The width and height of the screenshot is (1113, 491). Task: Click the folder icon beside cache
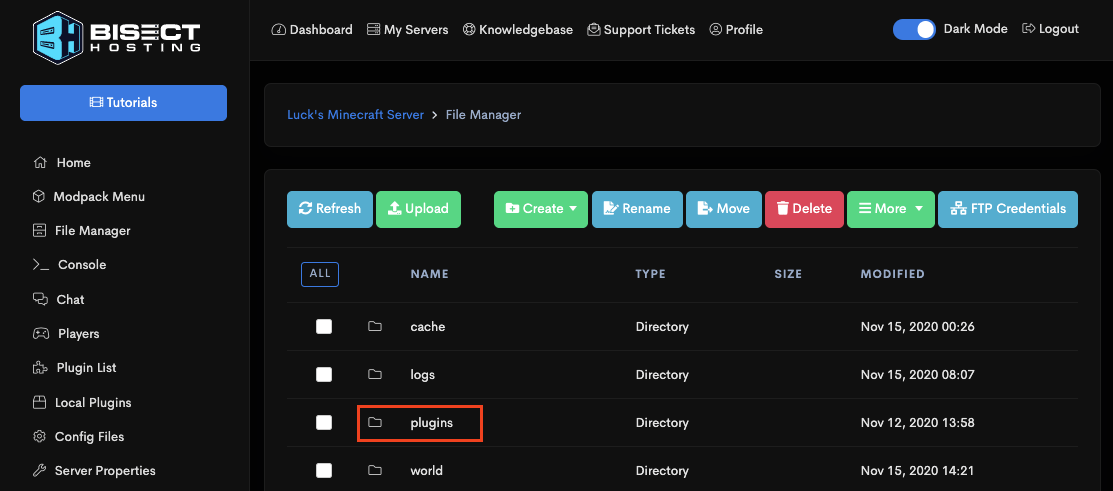[375, 327]
